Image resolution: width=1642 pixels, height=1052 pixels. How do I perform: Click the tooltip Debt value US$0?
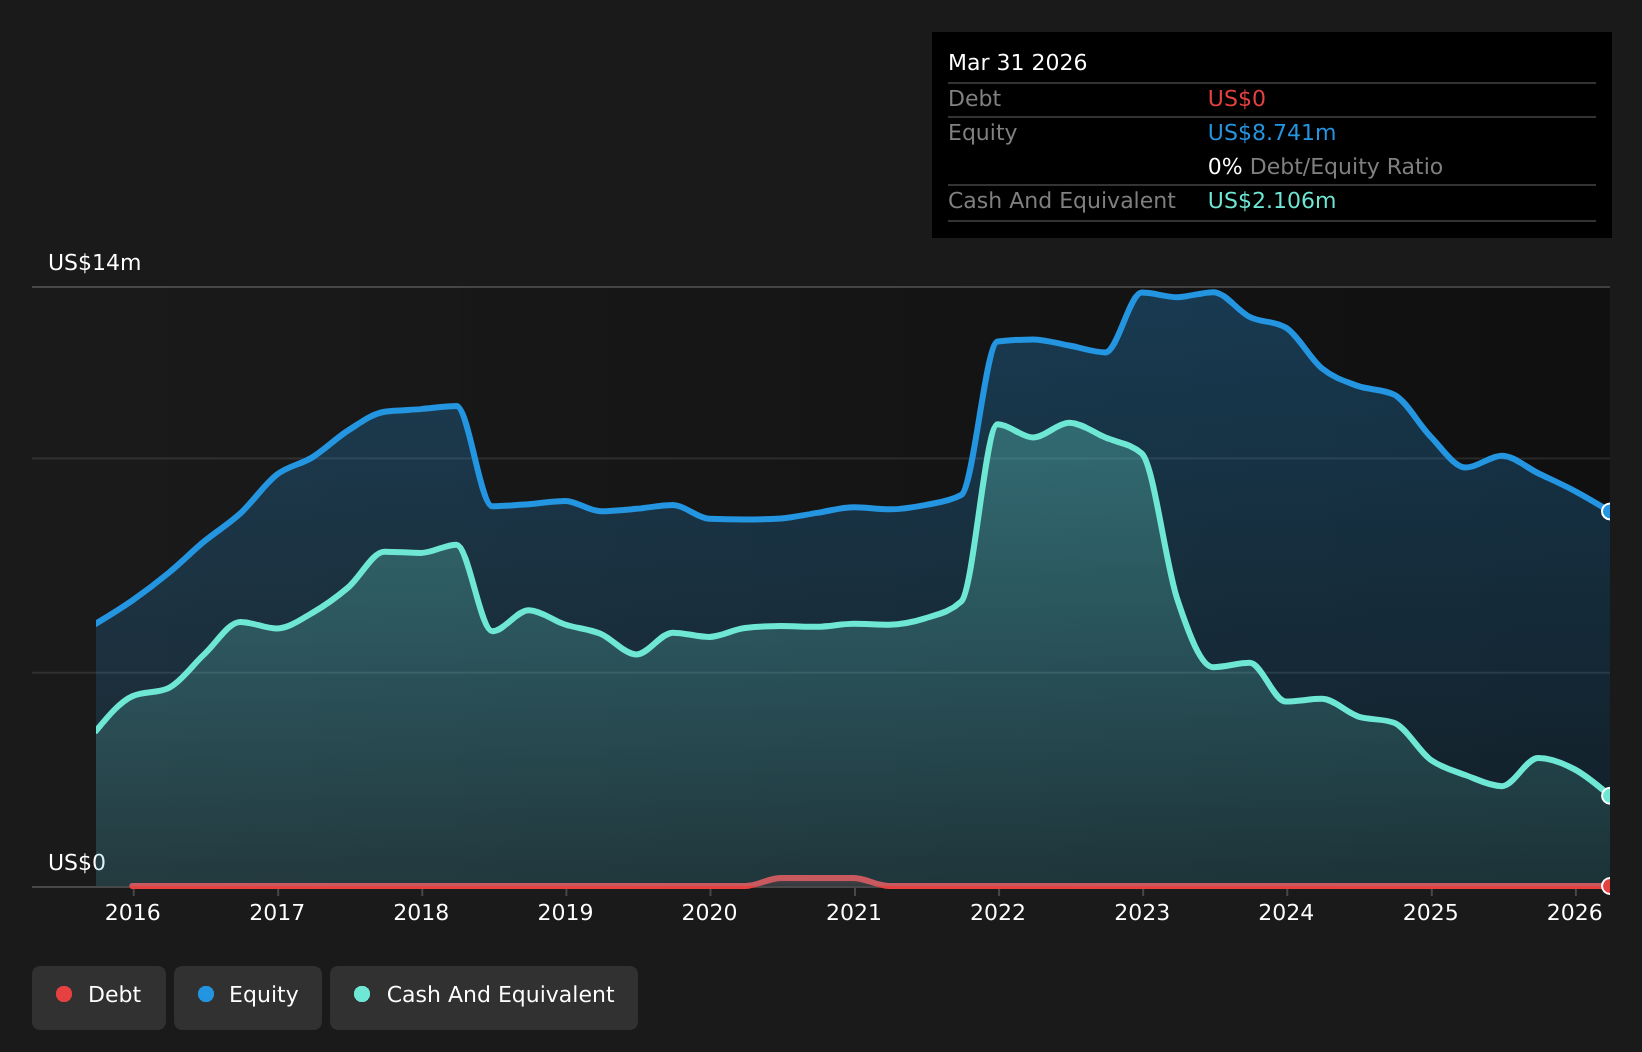1237,99
